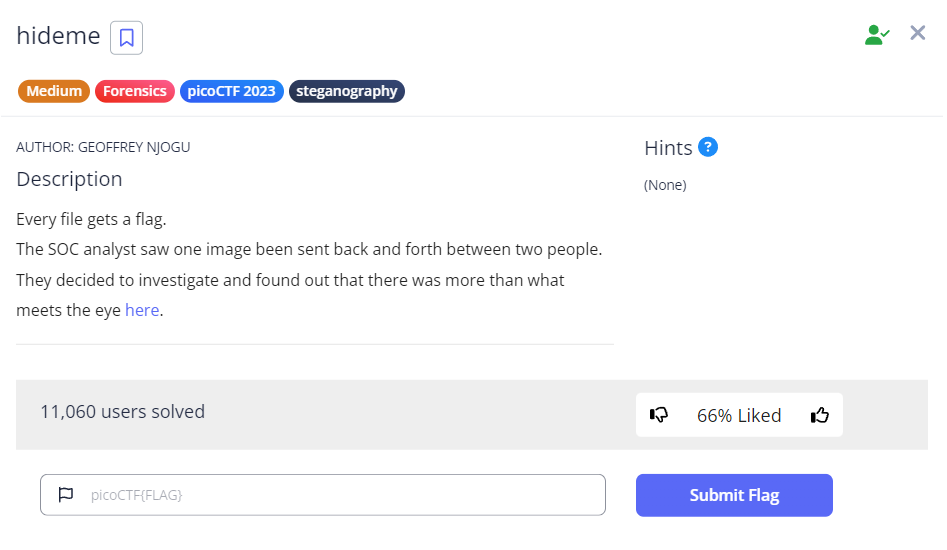
Task: Click the green solved user icon
Action: 877,35
